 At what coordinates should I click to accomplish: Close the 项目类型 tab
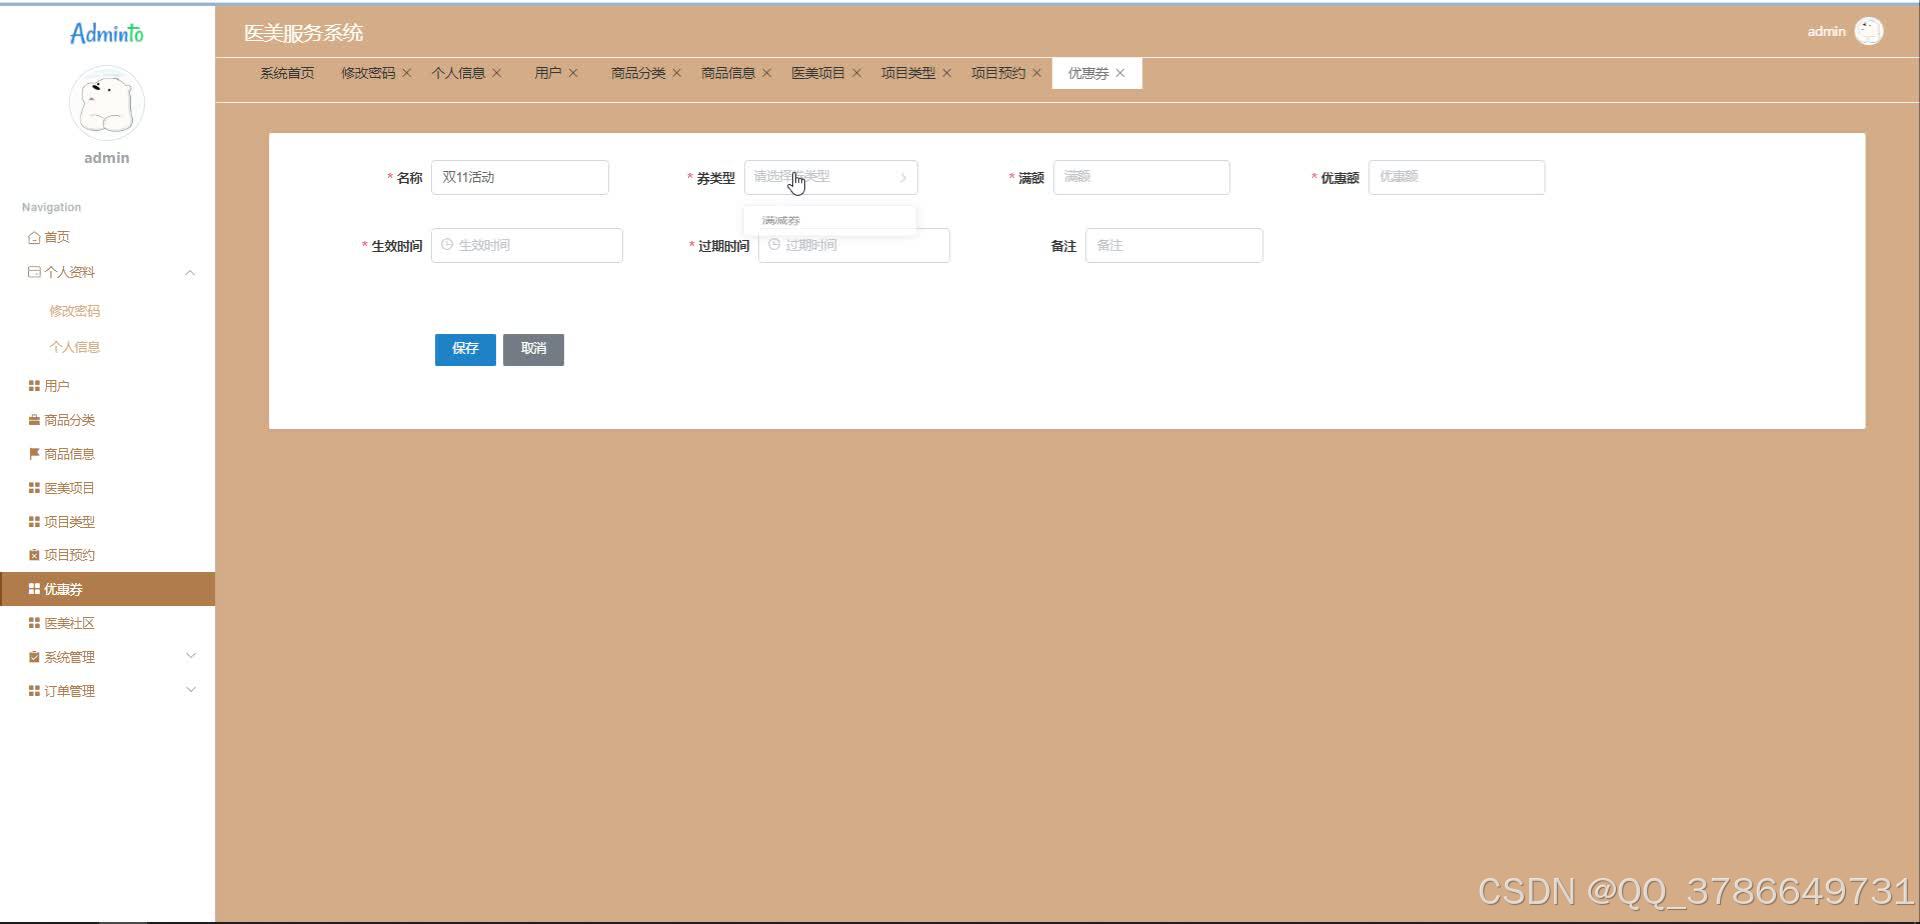coord(947,73)
